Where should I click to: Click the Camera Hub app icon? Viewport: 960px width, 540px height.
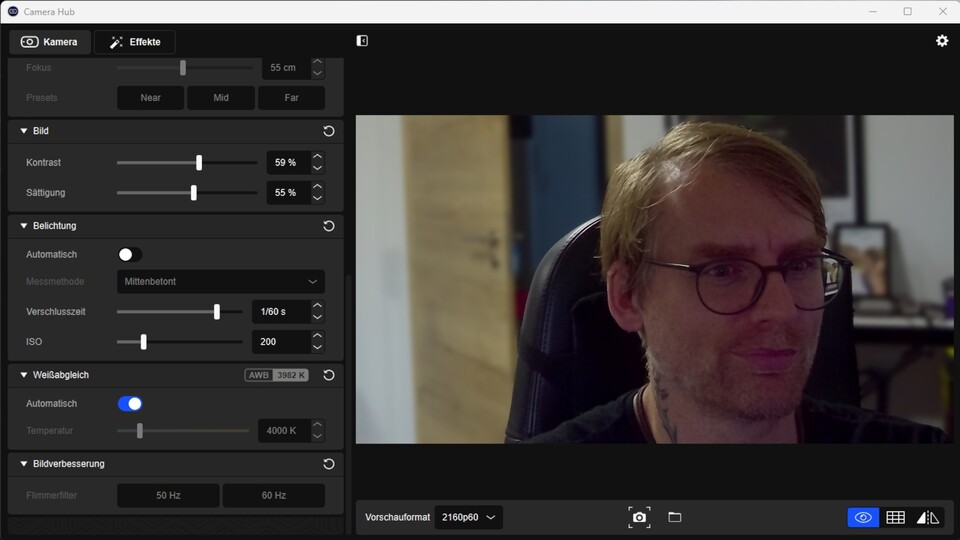click(13, 12)
